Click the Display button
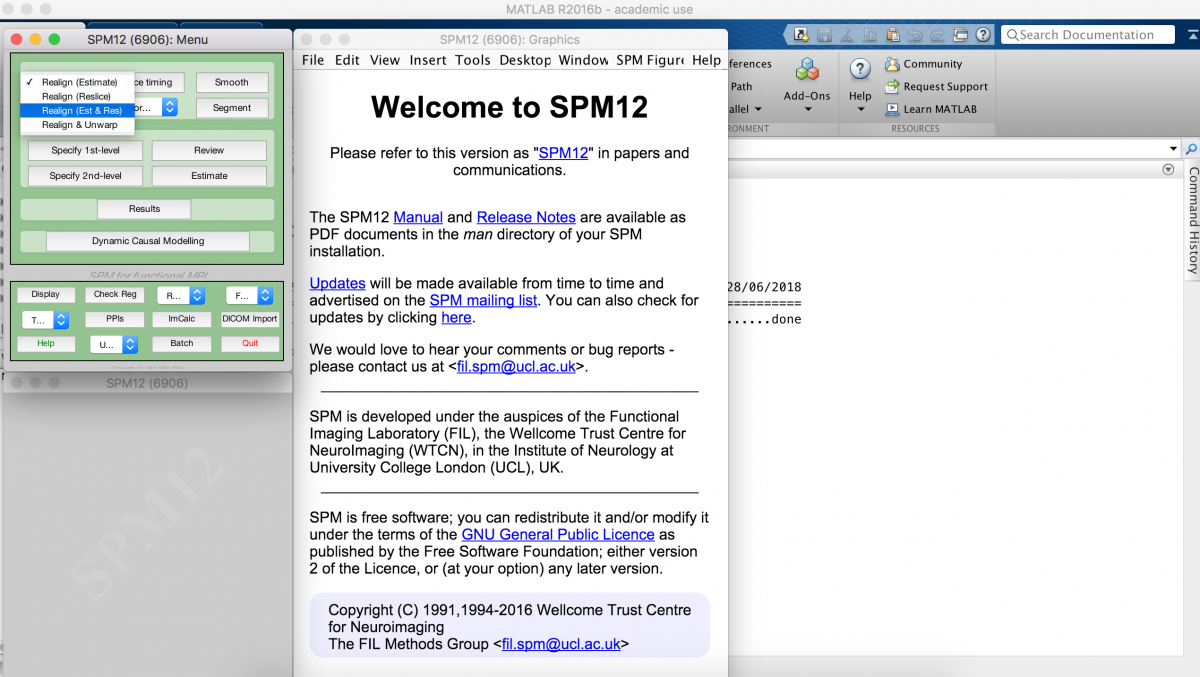The height and width of the screenshot is (677, 1200). click(x=45, y=295)
